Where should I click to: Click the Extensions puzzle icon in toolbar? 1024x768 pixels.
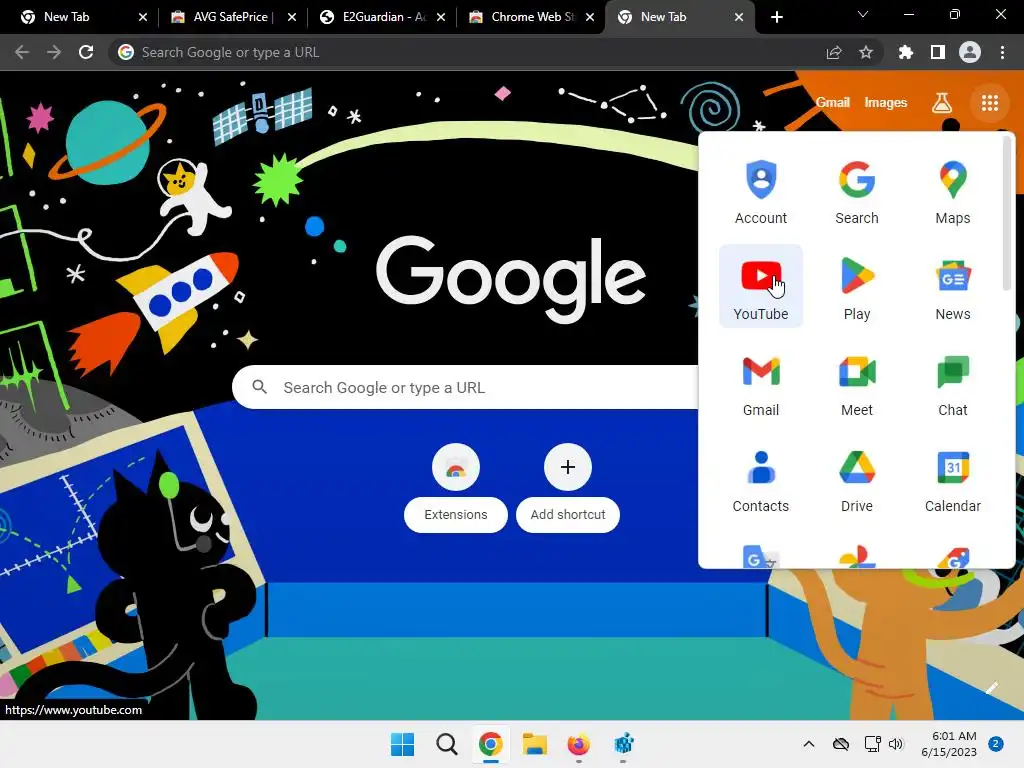(905, 52)
